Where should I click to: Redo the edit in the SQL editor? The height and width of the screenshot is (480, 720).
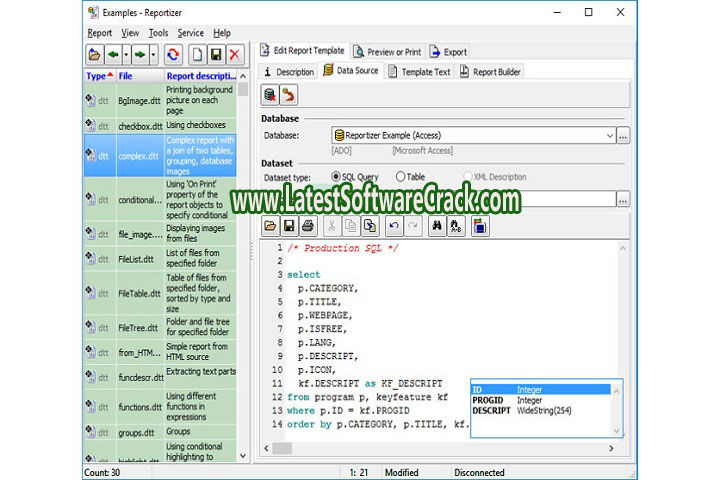click(x=413, y=226)
